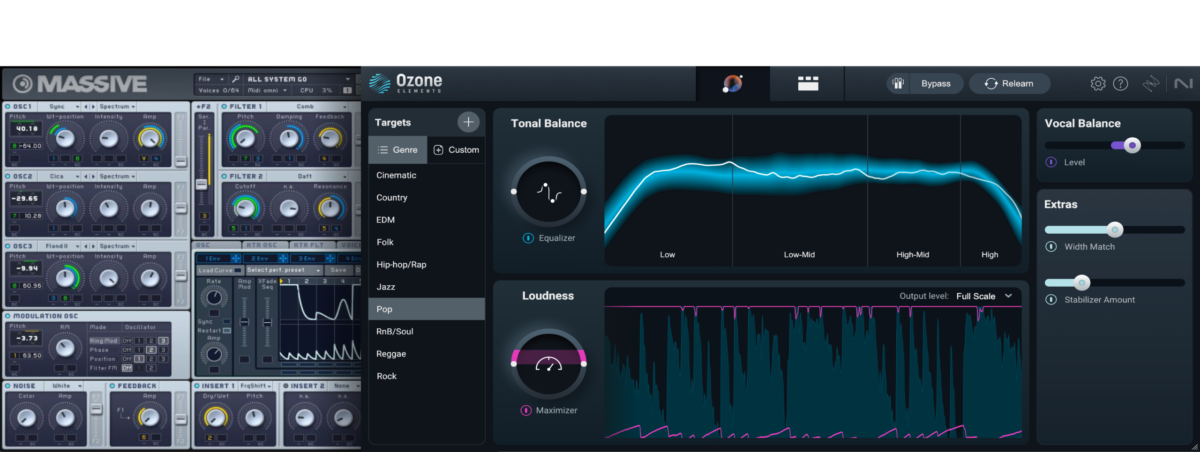Click the Maximizer gauge dial icon
Image resolution: width=1200 pixels, height=452 pixels.
tap(548, 363)
